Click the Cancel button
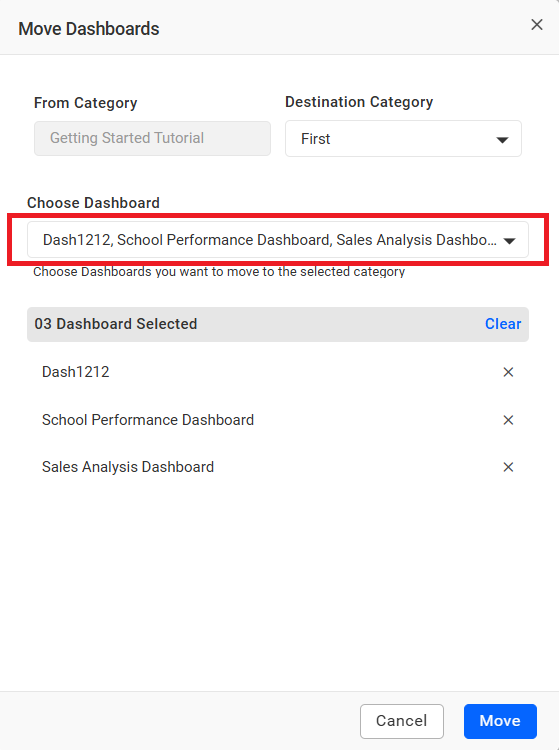Viewport: 559px width, 750px height. [x=402, y=721]
